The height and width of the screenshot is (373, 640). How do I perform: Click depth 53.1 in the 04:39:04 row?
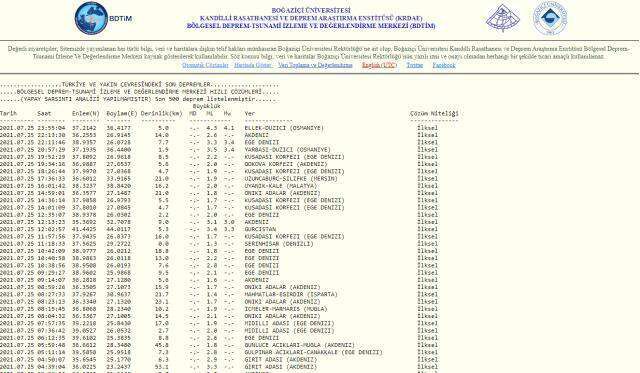[x=162, y=367]
